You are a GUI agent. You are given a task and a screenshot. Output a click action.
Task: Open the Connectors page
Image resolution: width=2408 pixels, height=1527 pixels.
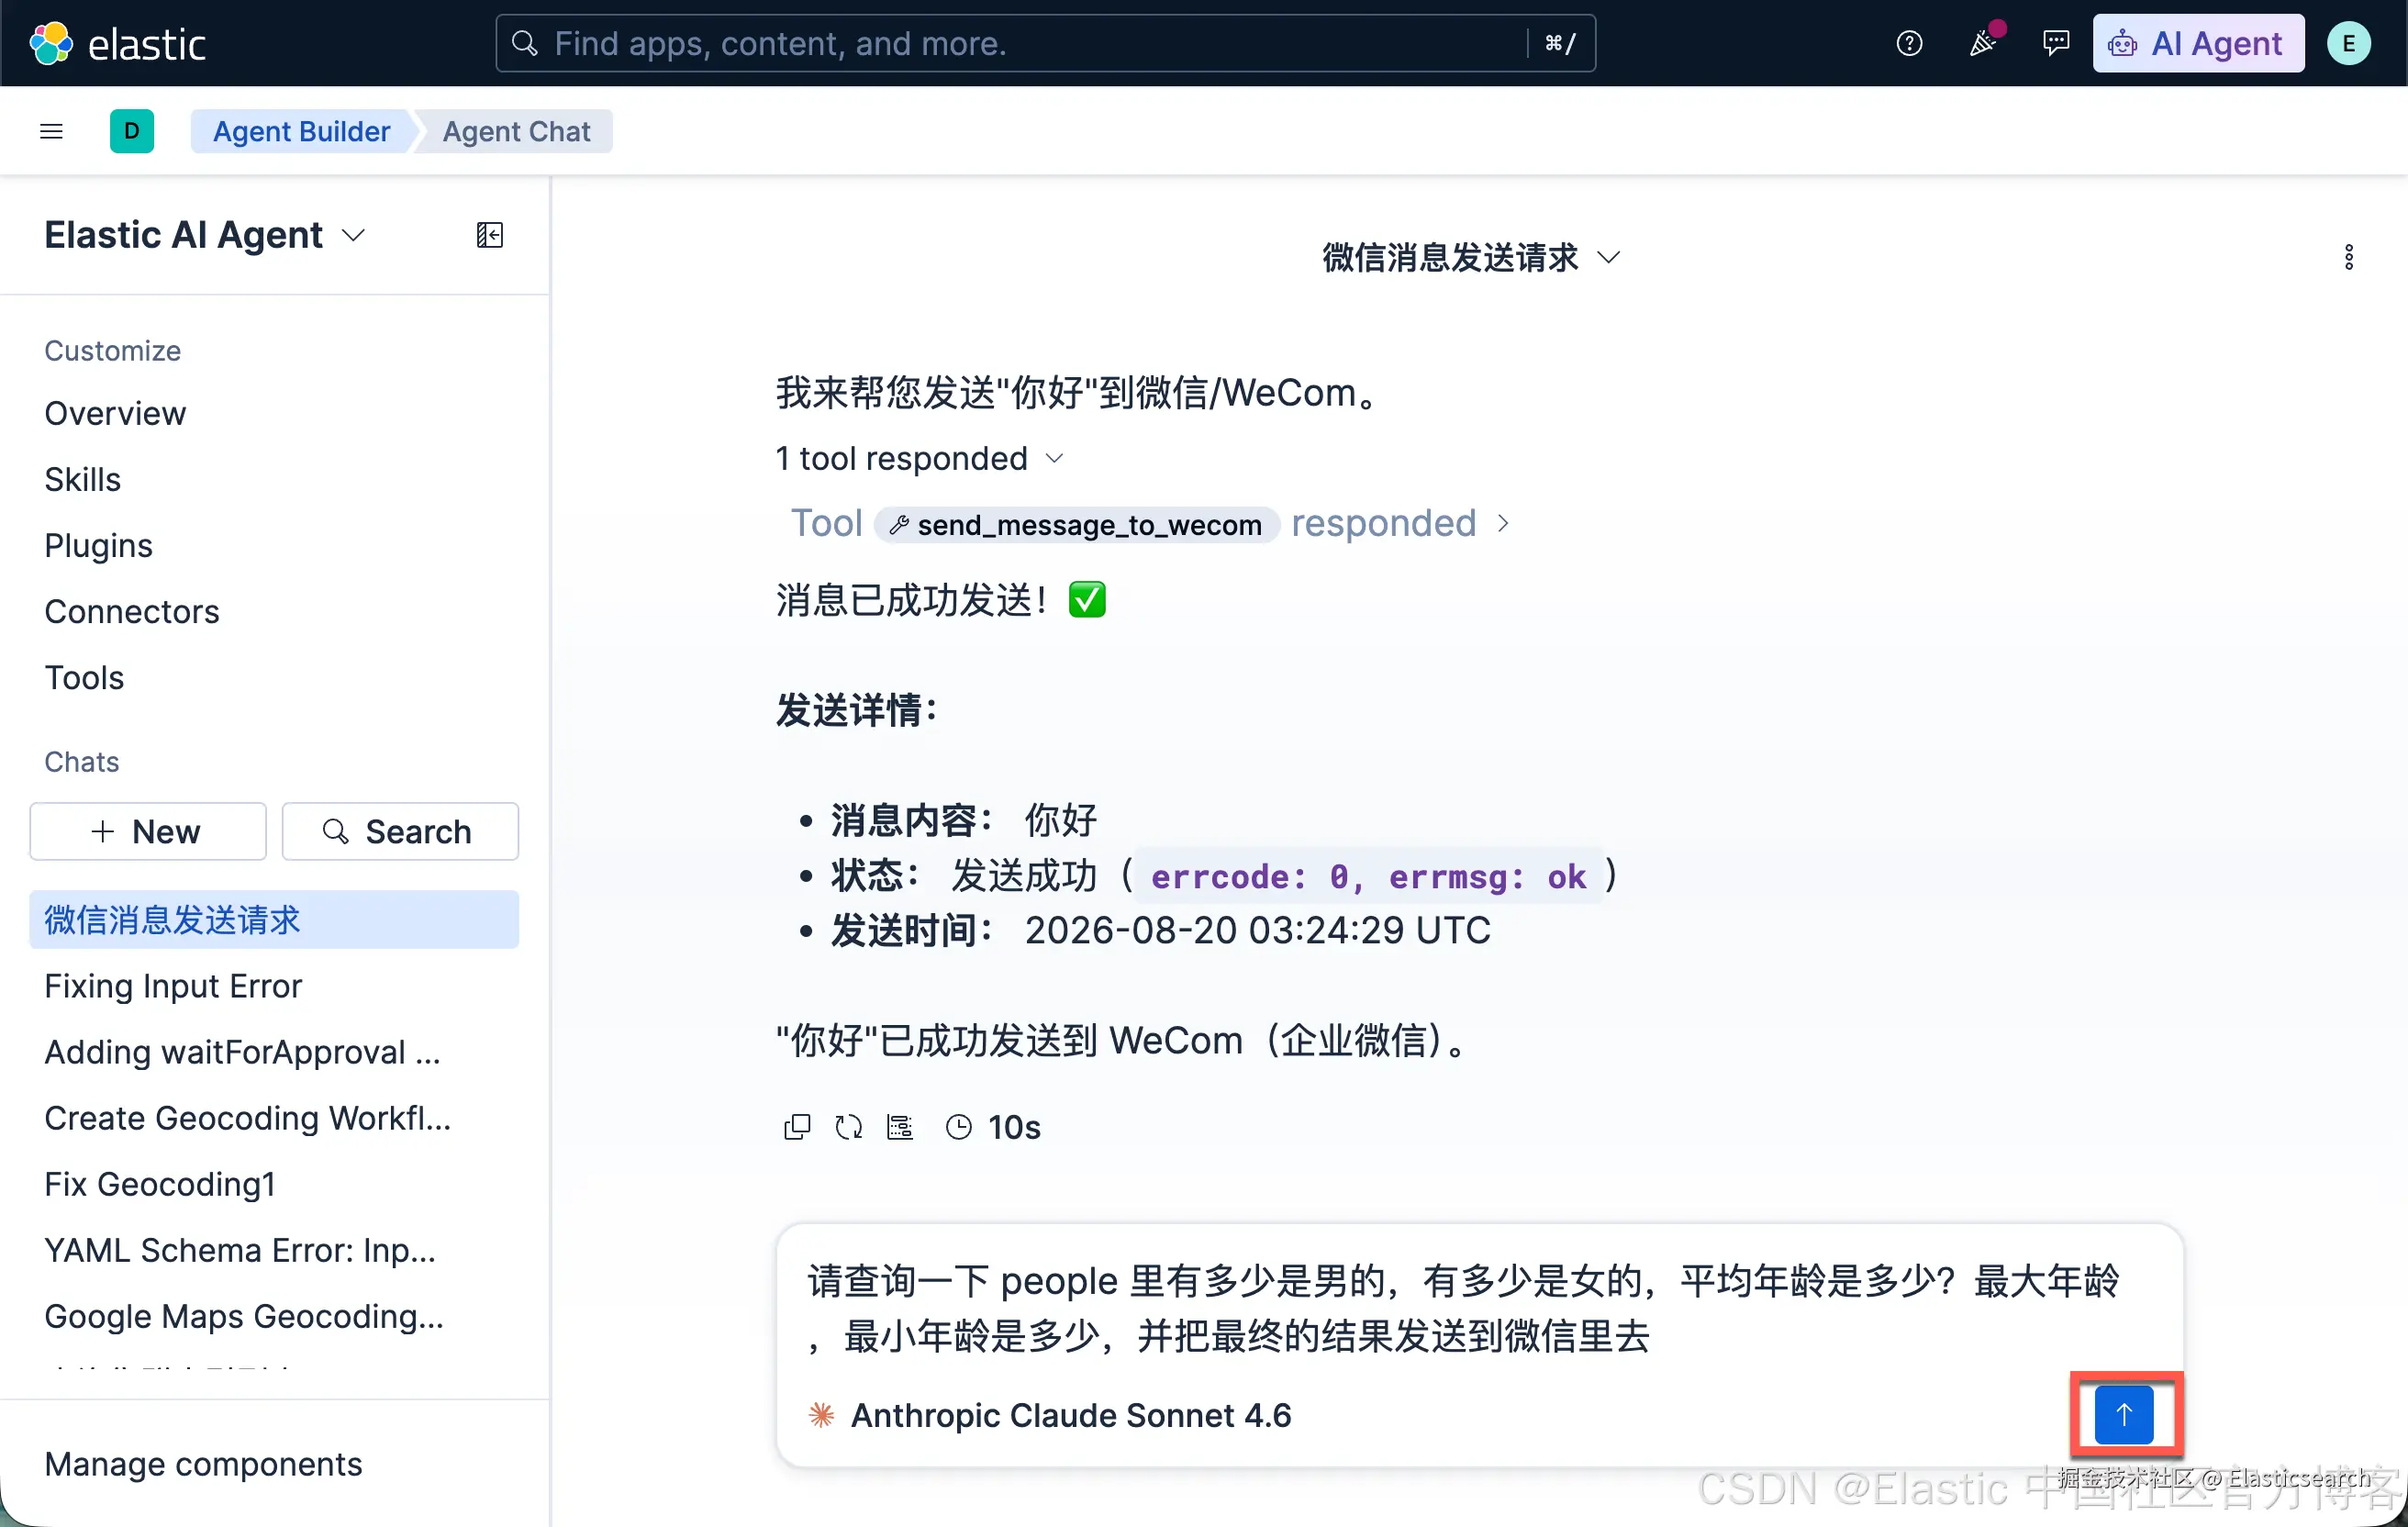pos(132,611)
